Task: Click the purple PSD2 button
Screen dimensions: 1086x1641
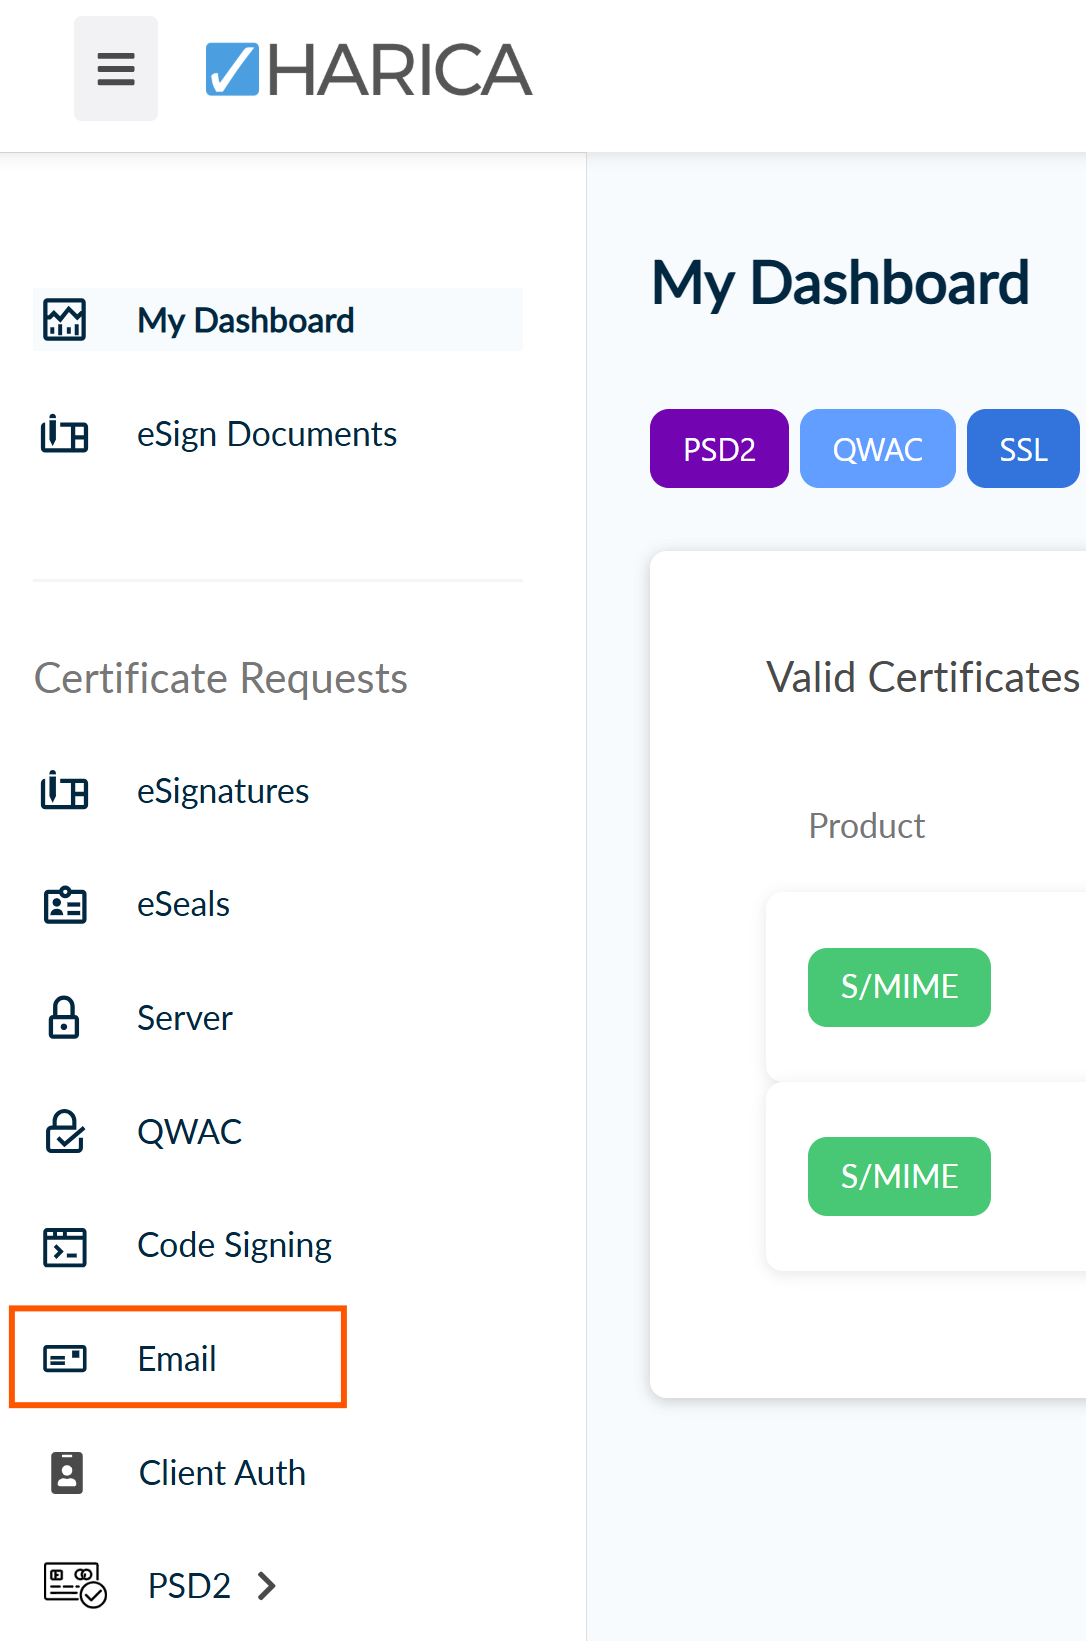Action: click(719, 449)
